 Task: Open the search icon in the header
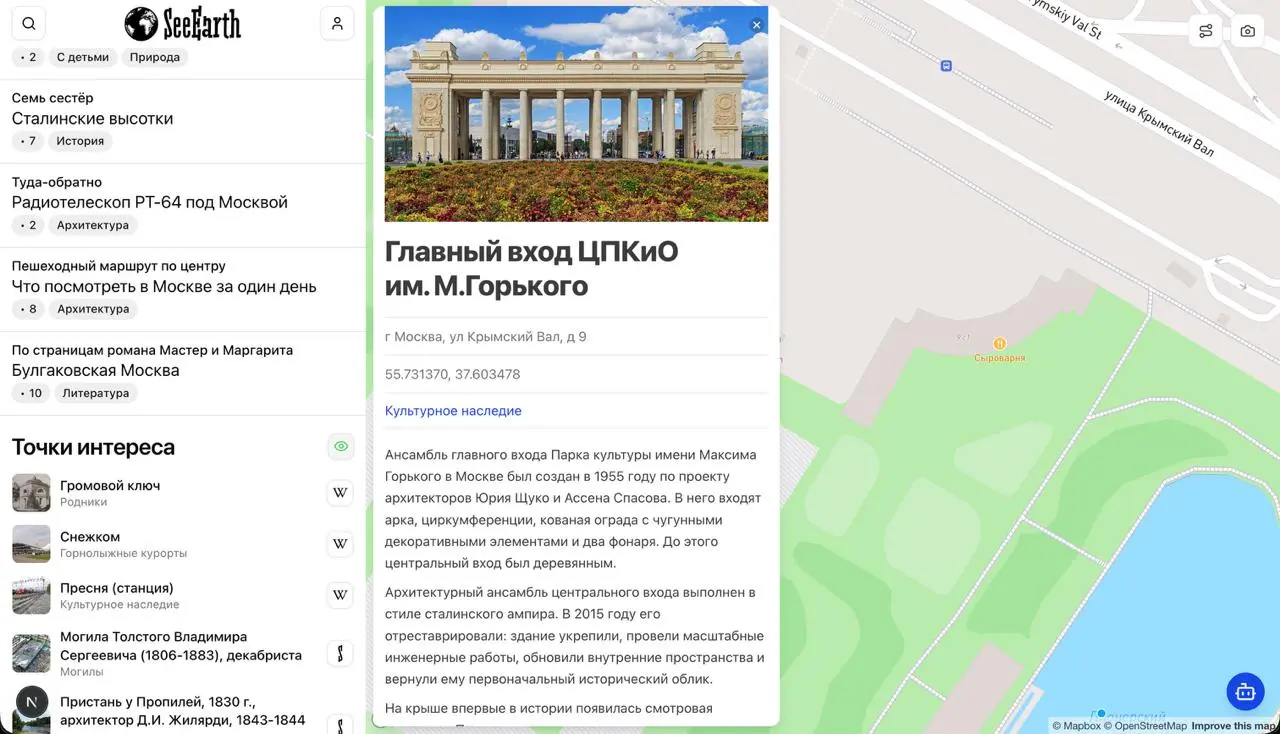tap(28, 24)
